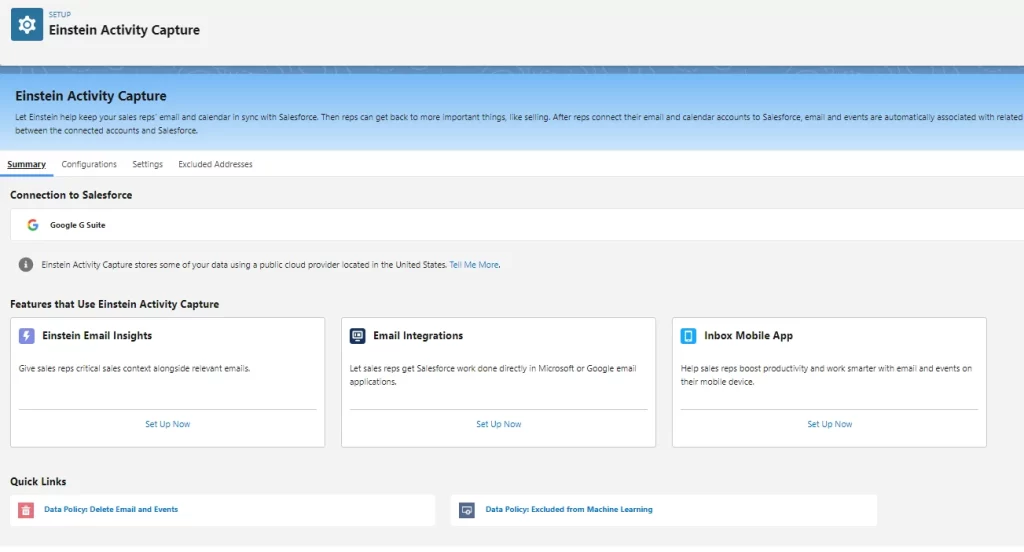
Task: Click the Email Integrations card icon
Action: 357,336
